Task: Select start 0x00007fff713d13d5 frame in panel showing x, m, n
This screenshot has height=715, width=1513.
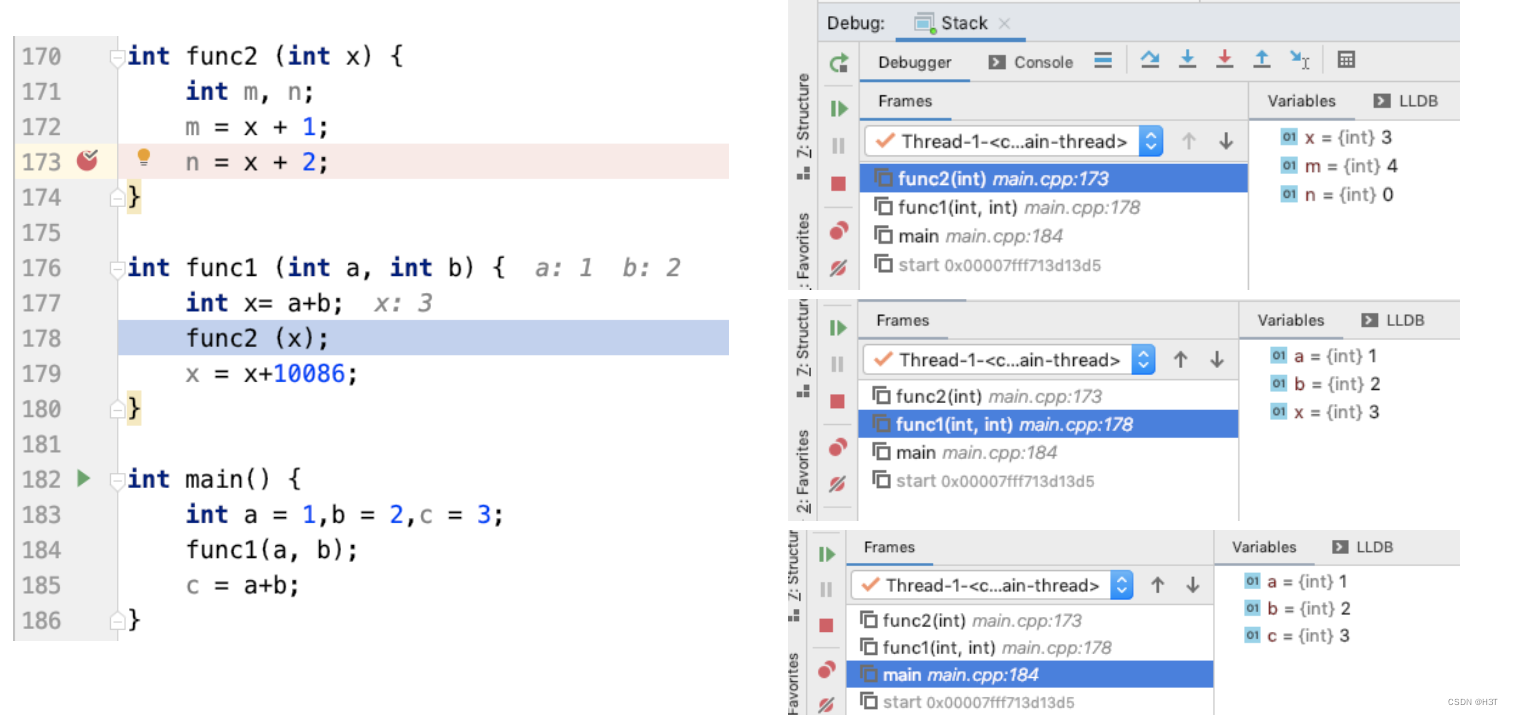Action: pyautogui.click(x=1053, y=264)
